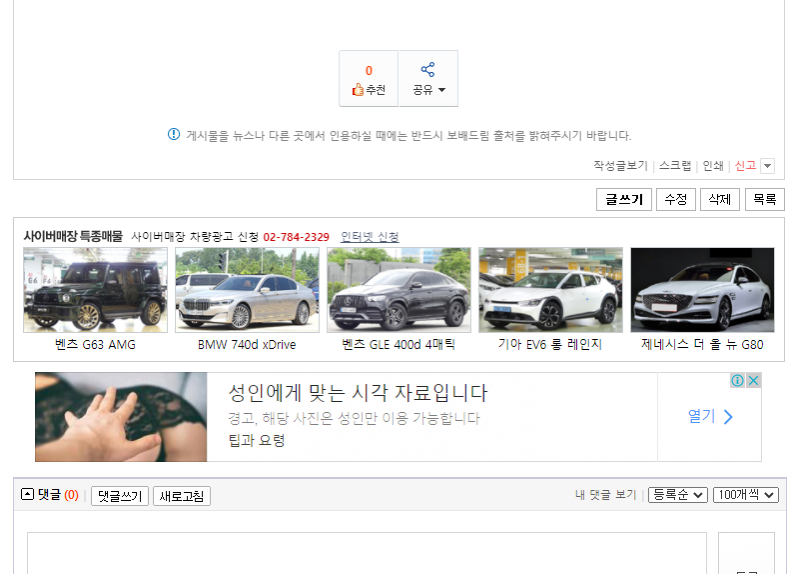The height and width of the screenshot is (574, 800).
Task: Click the 02-784-2329 phone number
Action: click(296, 237)
